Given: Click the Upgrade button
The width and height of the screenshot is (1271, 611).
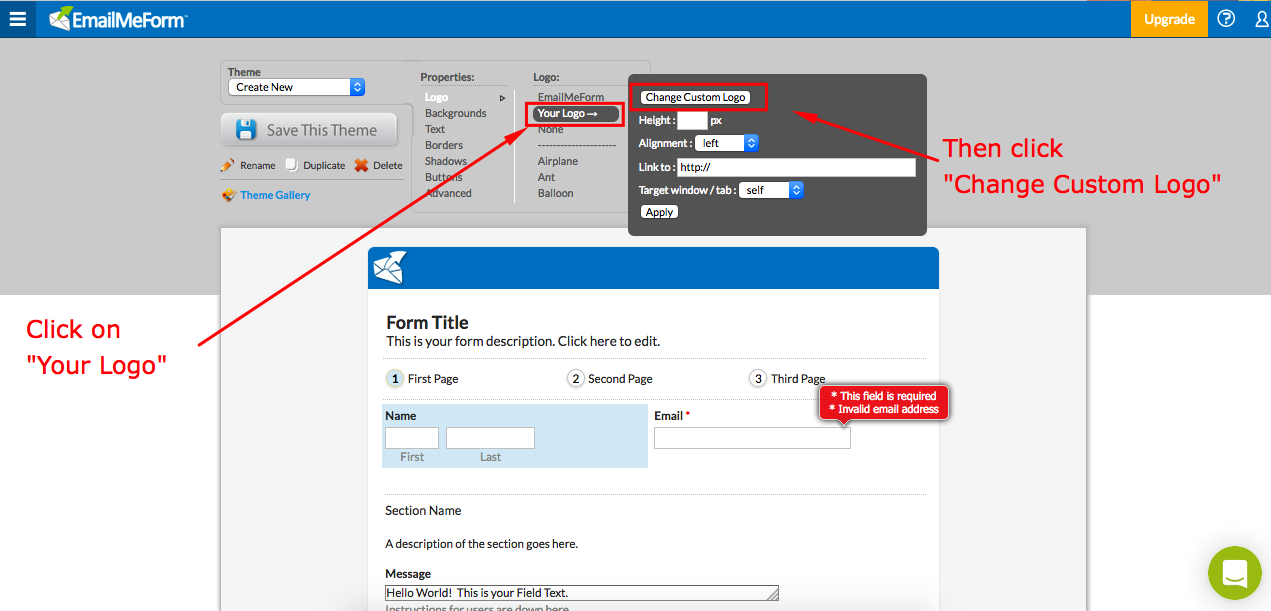Looking at the screenshot, I should pyautogui.click(x=1169, y=19).
